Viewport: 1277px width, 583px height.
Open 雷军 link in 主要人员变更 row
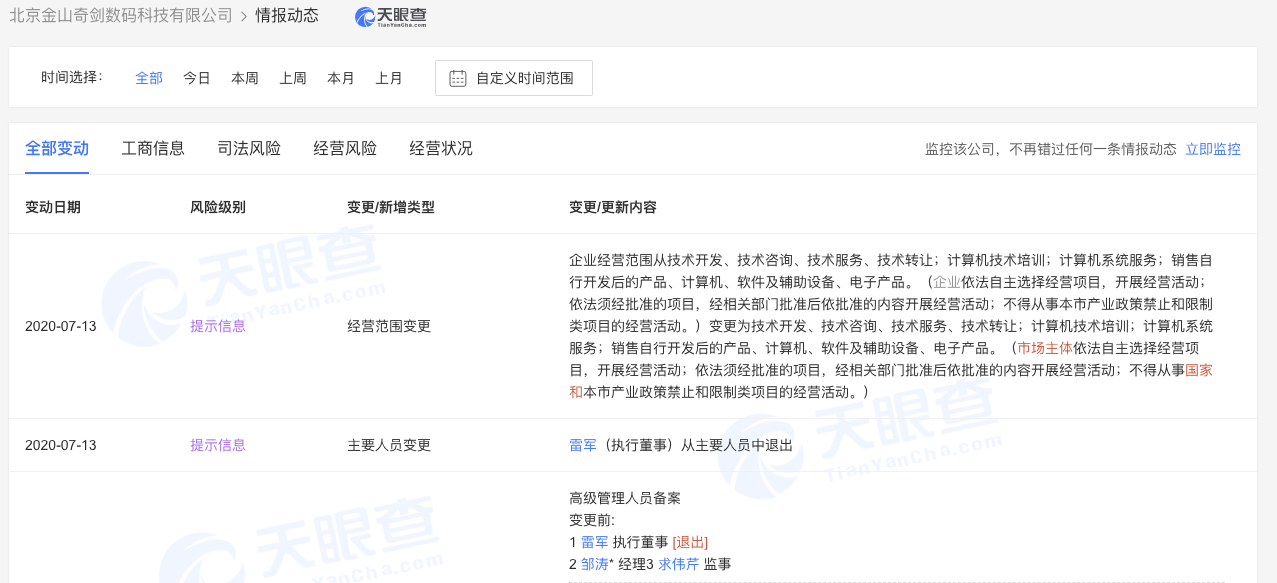coord(583,445)
